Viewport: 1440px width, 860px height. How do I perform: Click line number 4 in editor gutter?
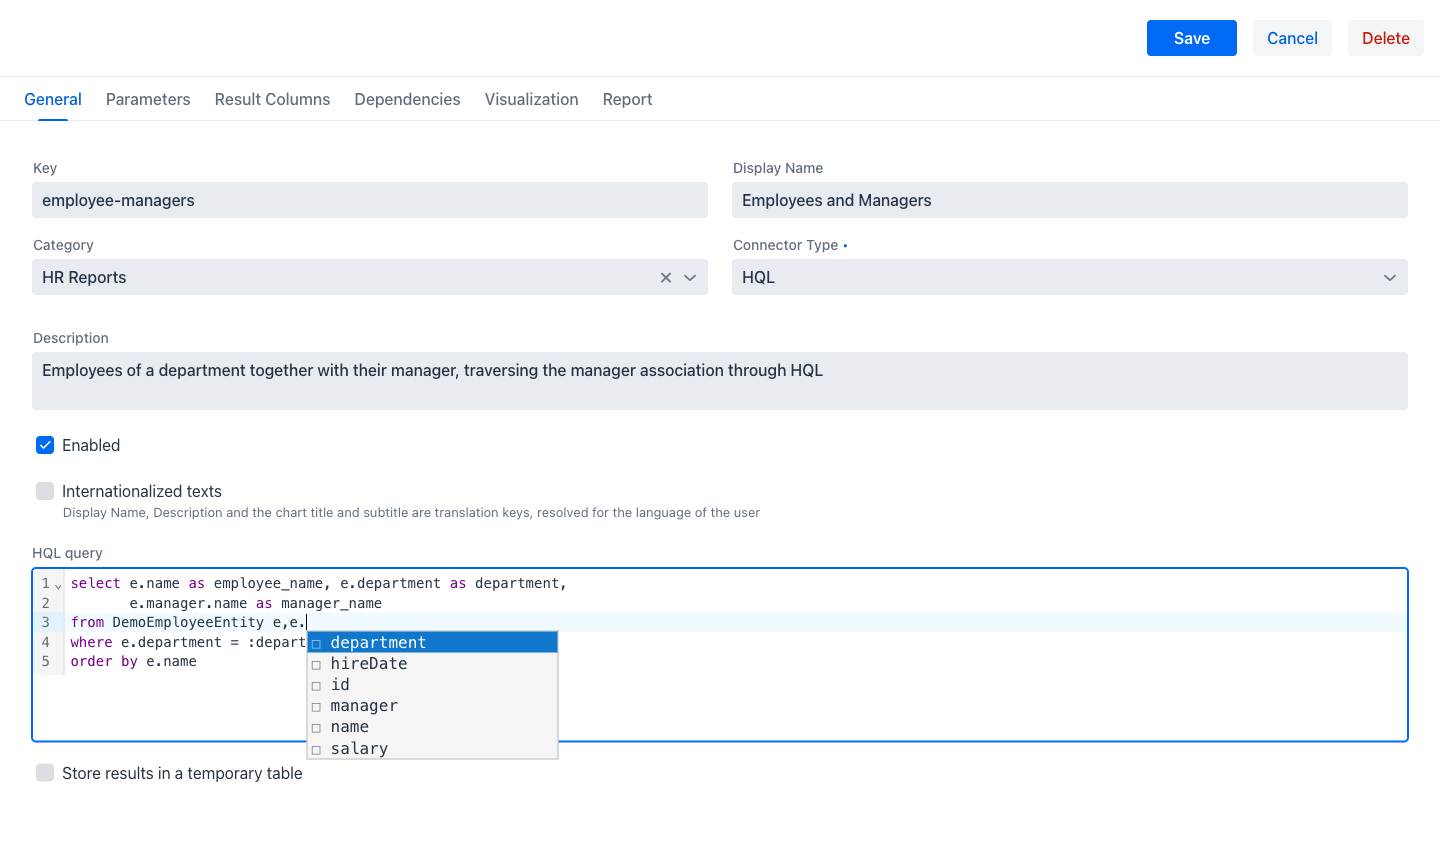click(x=45, y=642)
